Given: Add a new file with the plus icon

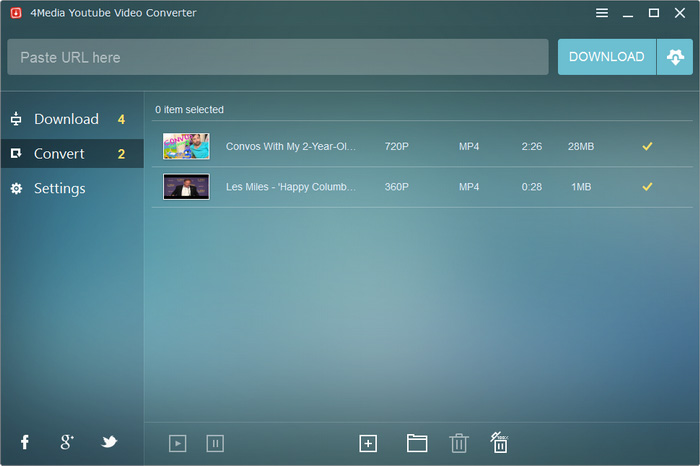Looking at the screenshot, I should (368, 443).
